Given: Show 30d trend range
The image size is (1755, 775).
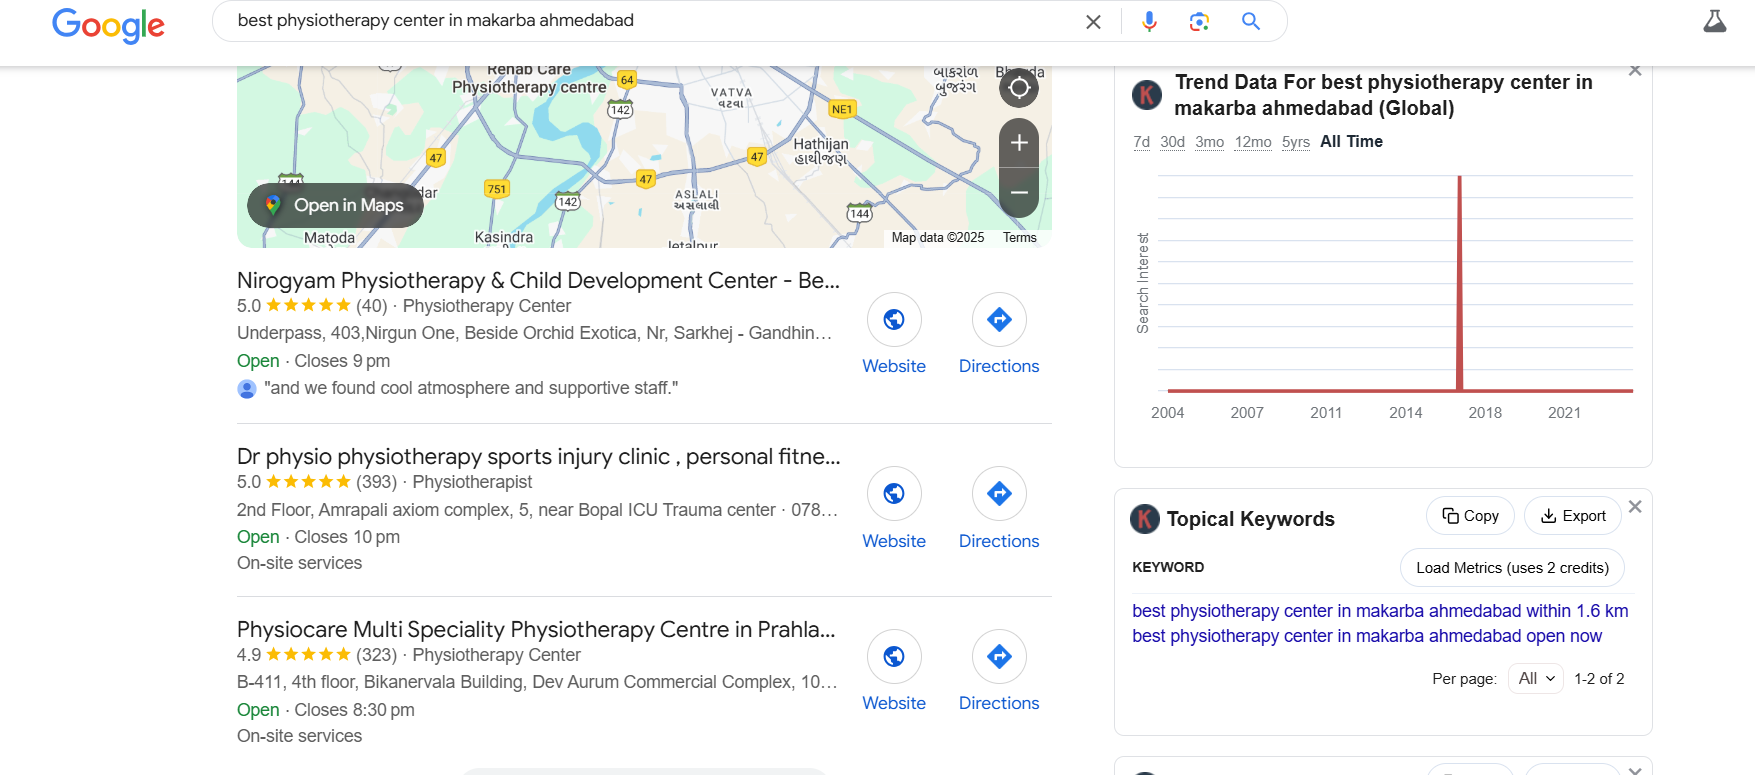Looking at the screenshot, I should coord(1172,142).
